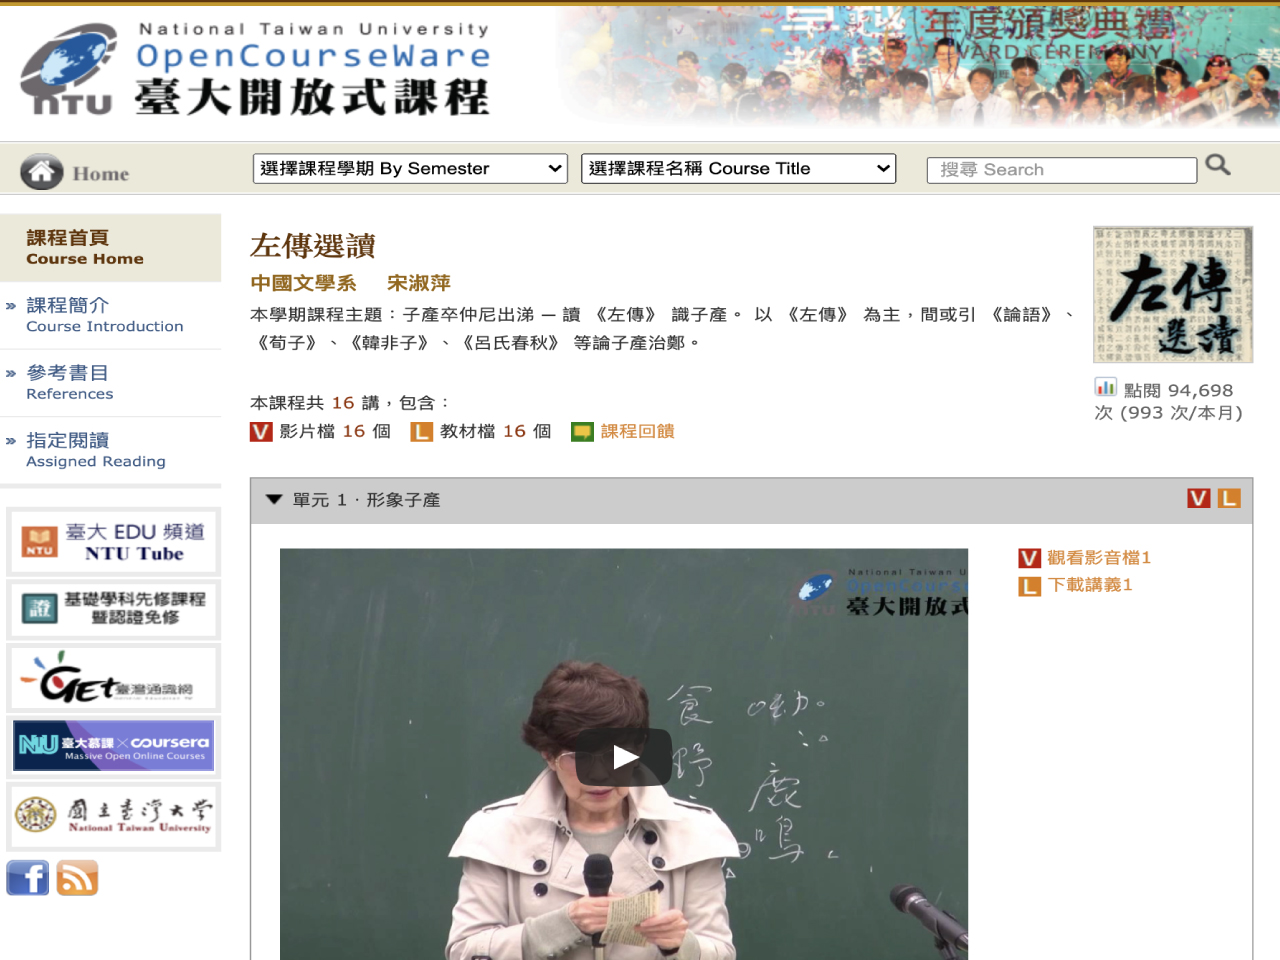Click the green 課程回饋 feedback icon
The width and height of the screenshot is (1280, 960).
(x=582, y=432)
